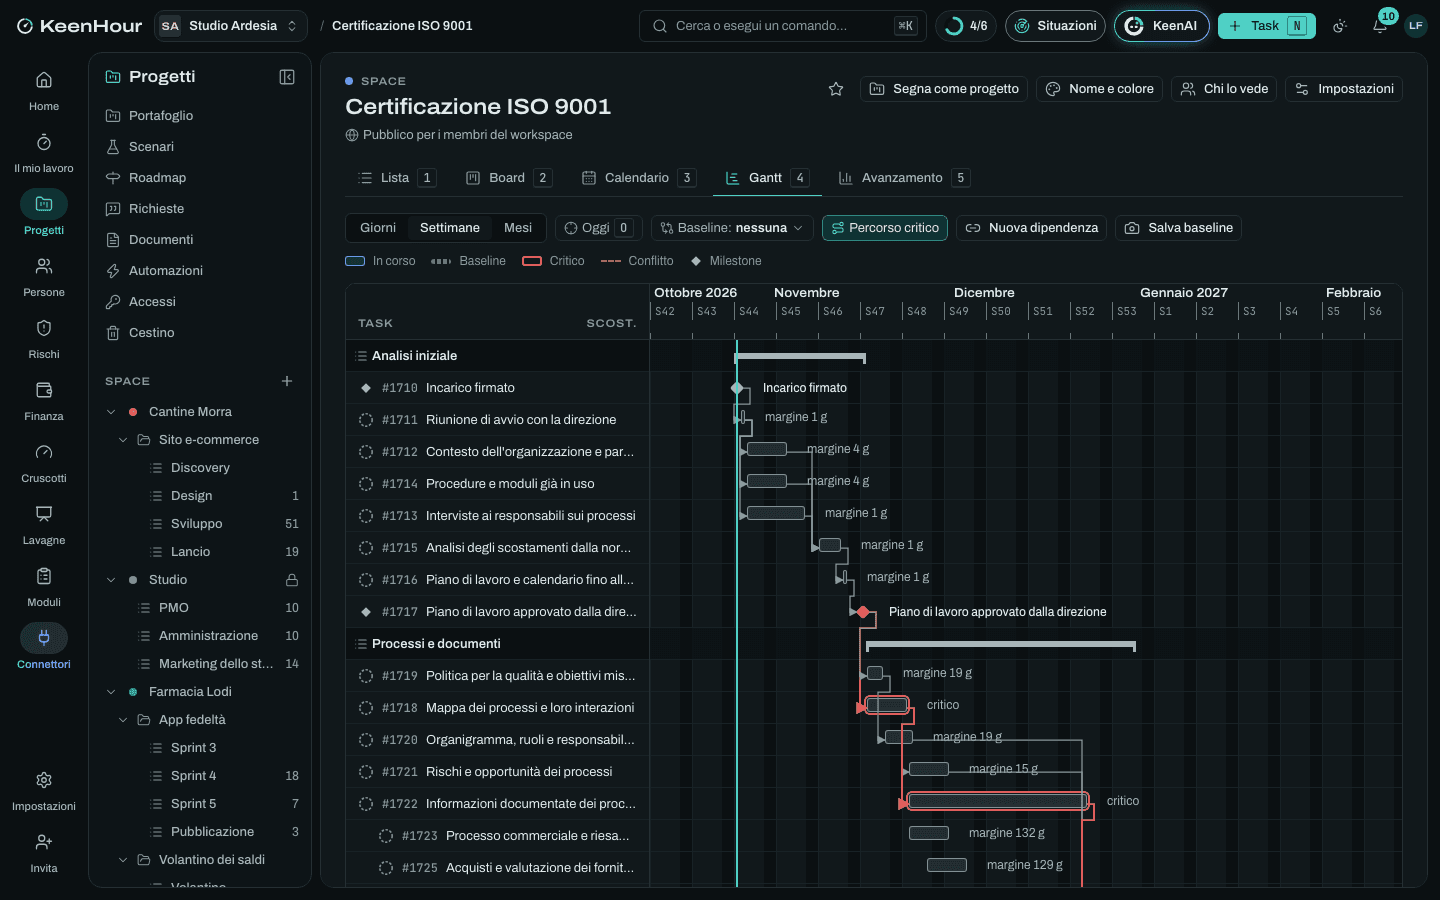The image size is (1440, 900).
Task: Click the Piano di lavoro approvato milestone diamond
Action: pyautogui.click(x=863, y=612)
